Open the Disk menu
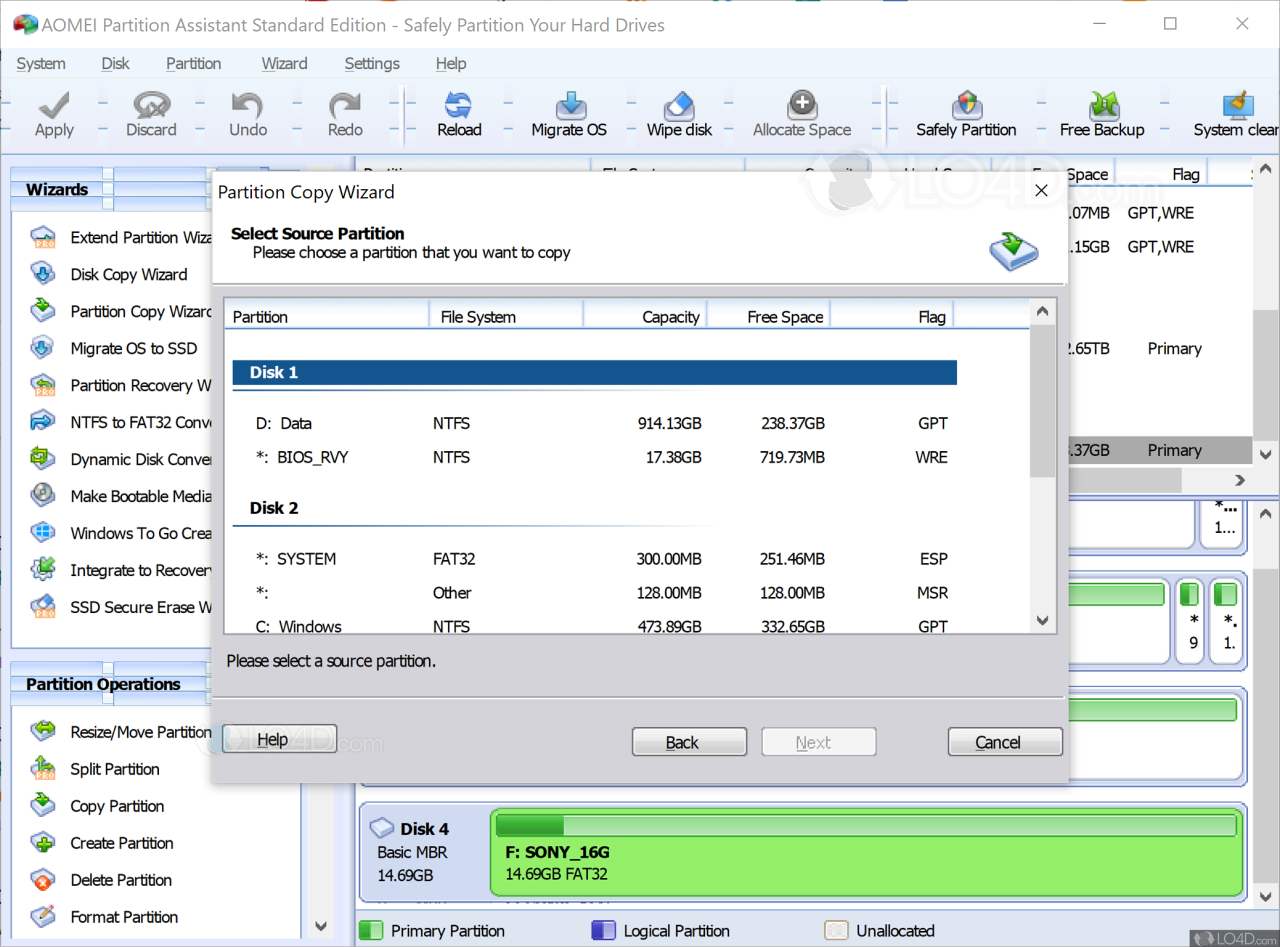1280x947 pixels. click(115, 63)
